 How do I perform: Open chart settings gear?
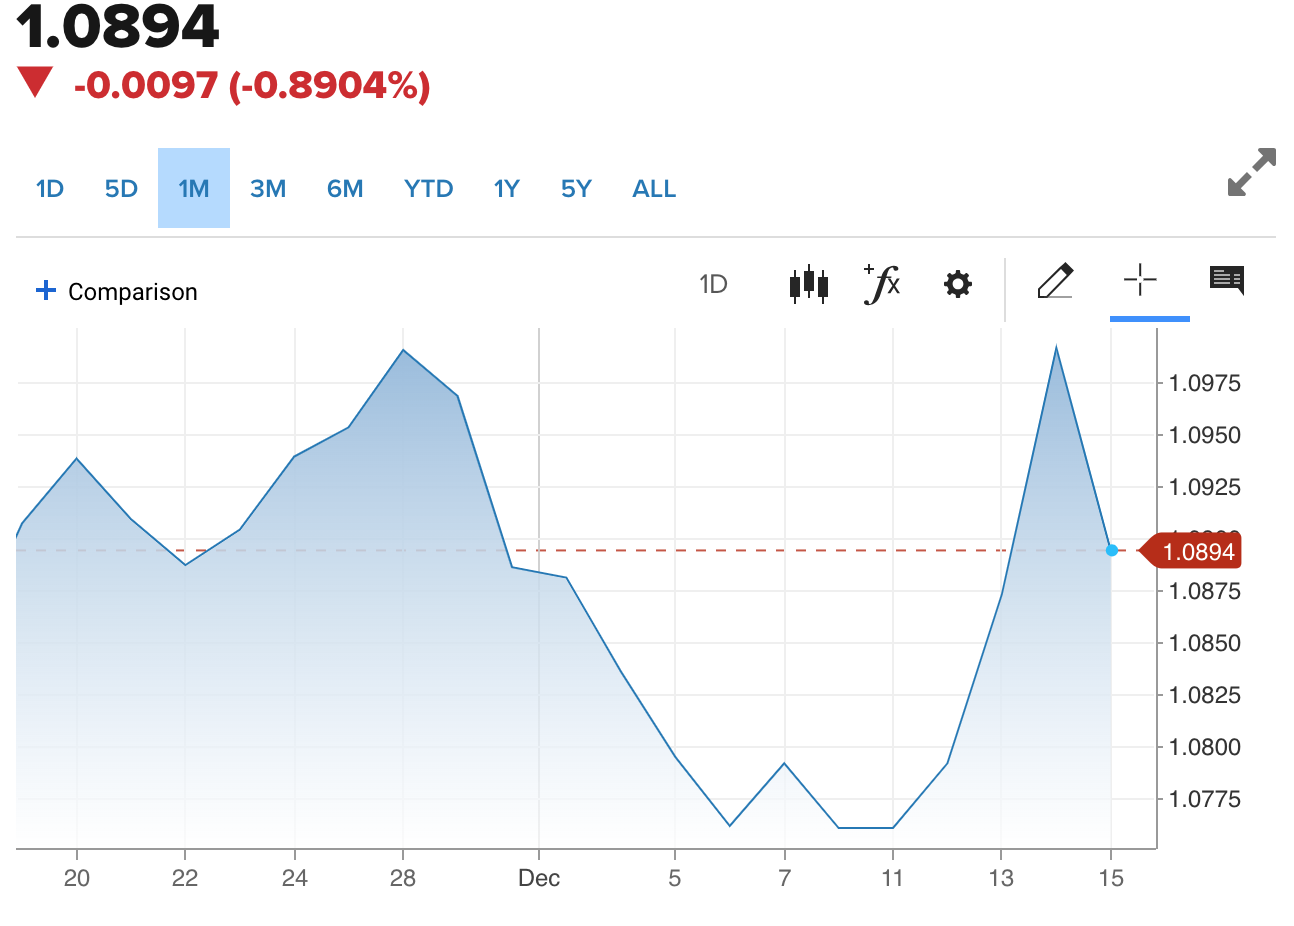pos(957,285)
